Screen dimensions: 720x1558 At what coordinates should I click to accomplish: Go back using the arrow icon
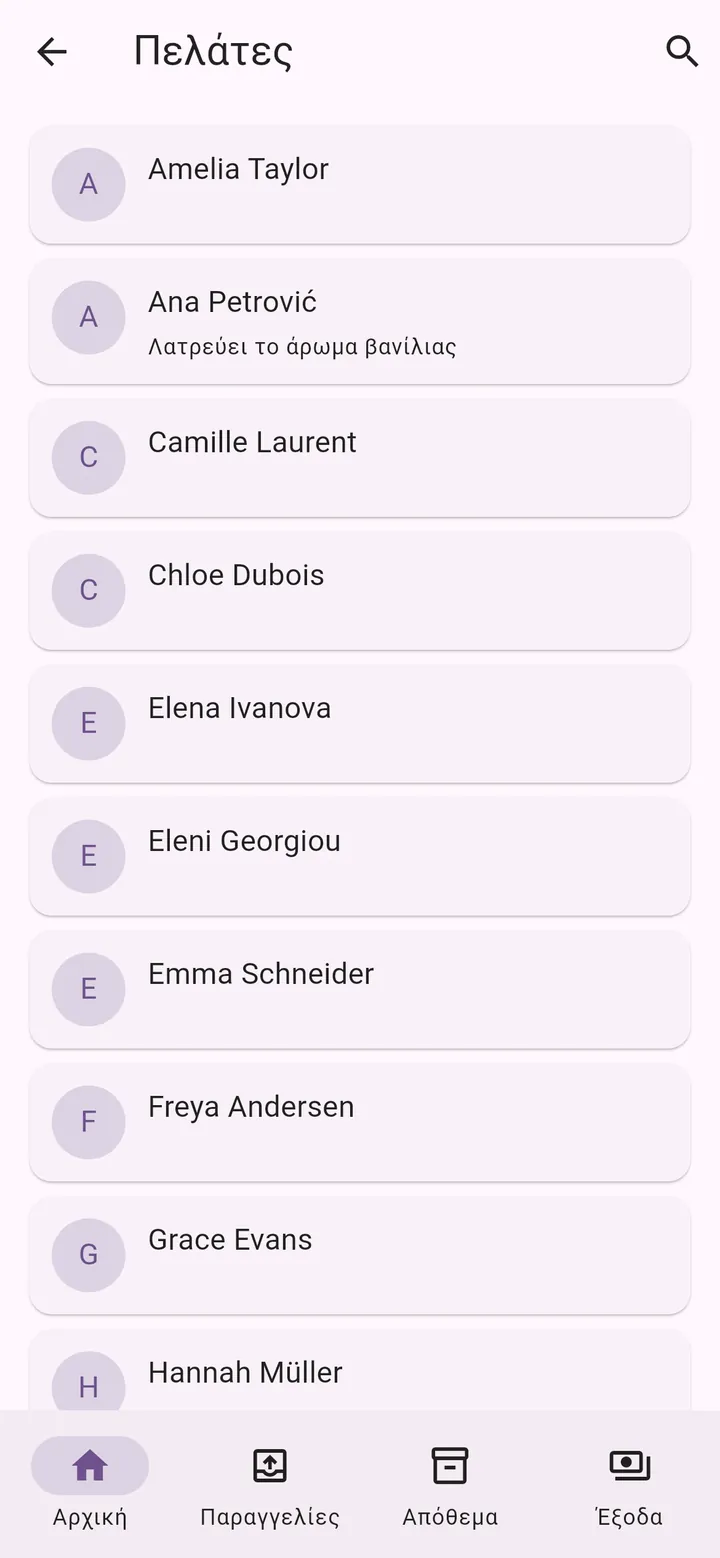click(51, 51)
